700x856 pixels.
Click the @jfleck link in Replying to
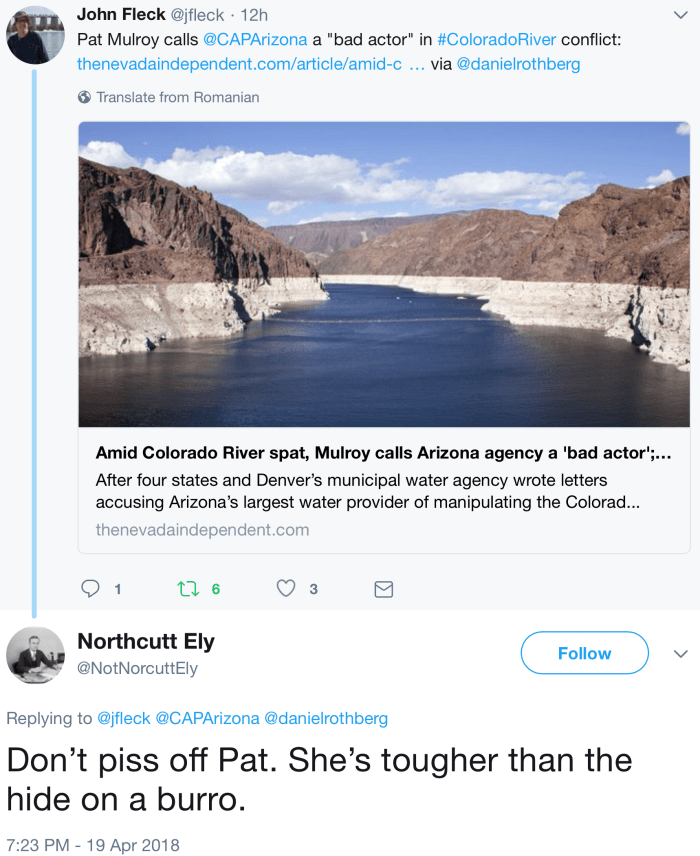click(x=124, y=718)
